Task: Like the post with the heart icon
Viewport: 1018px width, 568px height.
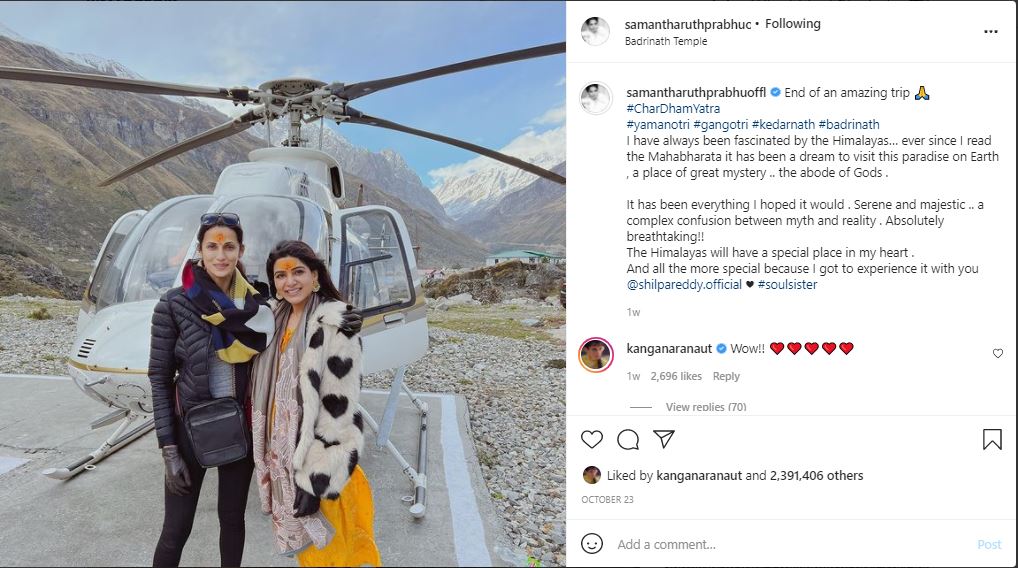Action: click(x=591, y=439)
